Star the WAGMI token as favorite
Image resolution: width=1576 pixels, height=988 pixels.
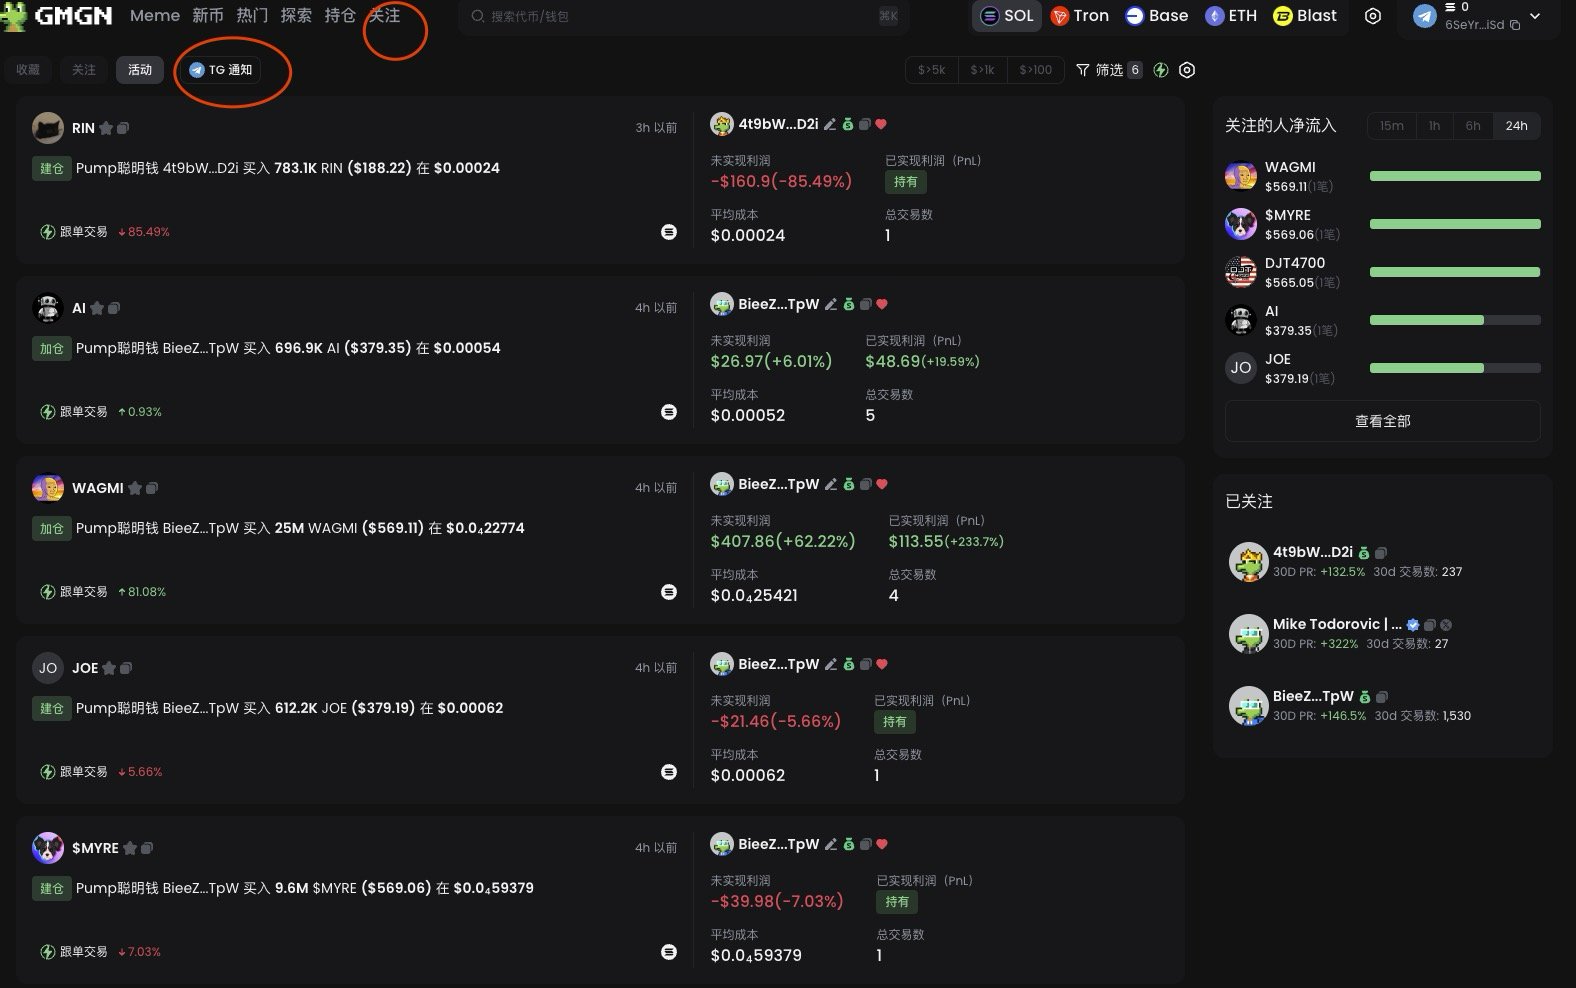[x=135, y=488]
